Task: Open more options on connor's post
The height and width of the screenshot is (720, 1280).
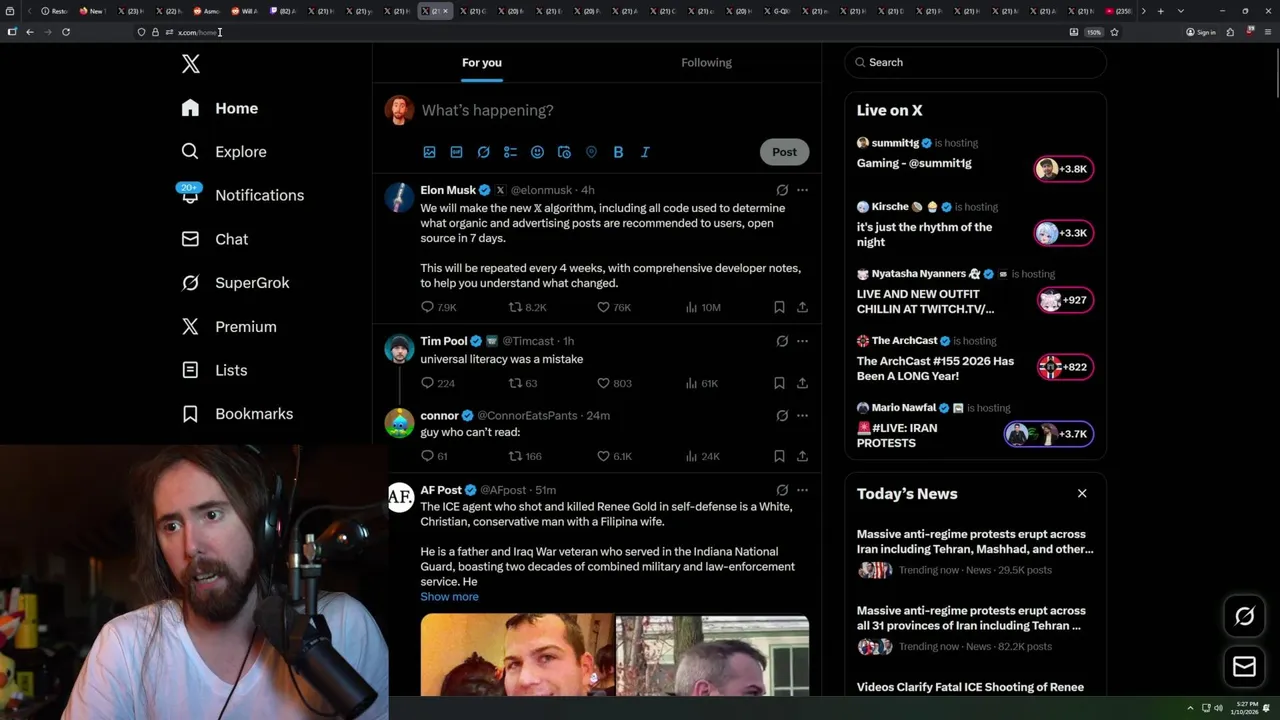Action: pyautogui.click(x=802, y=415)
